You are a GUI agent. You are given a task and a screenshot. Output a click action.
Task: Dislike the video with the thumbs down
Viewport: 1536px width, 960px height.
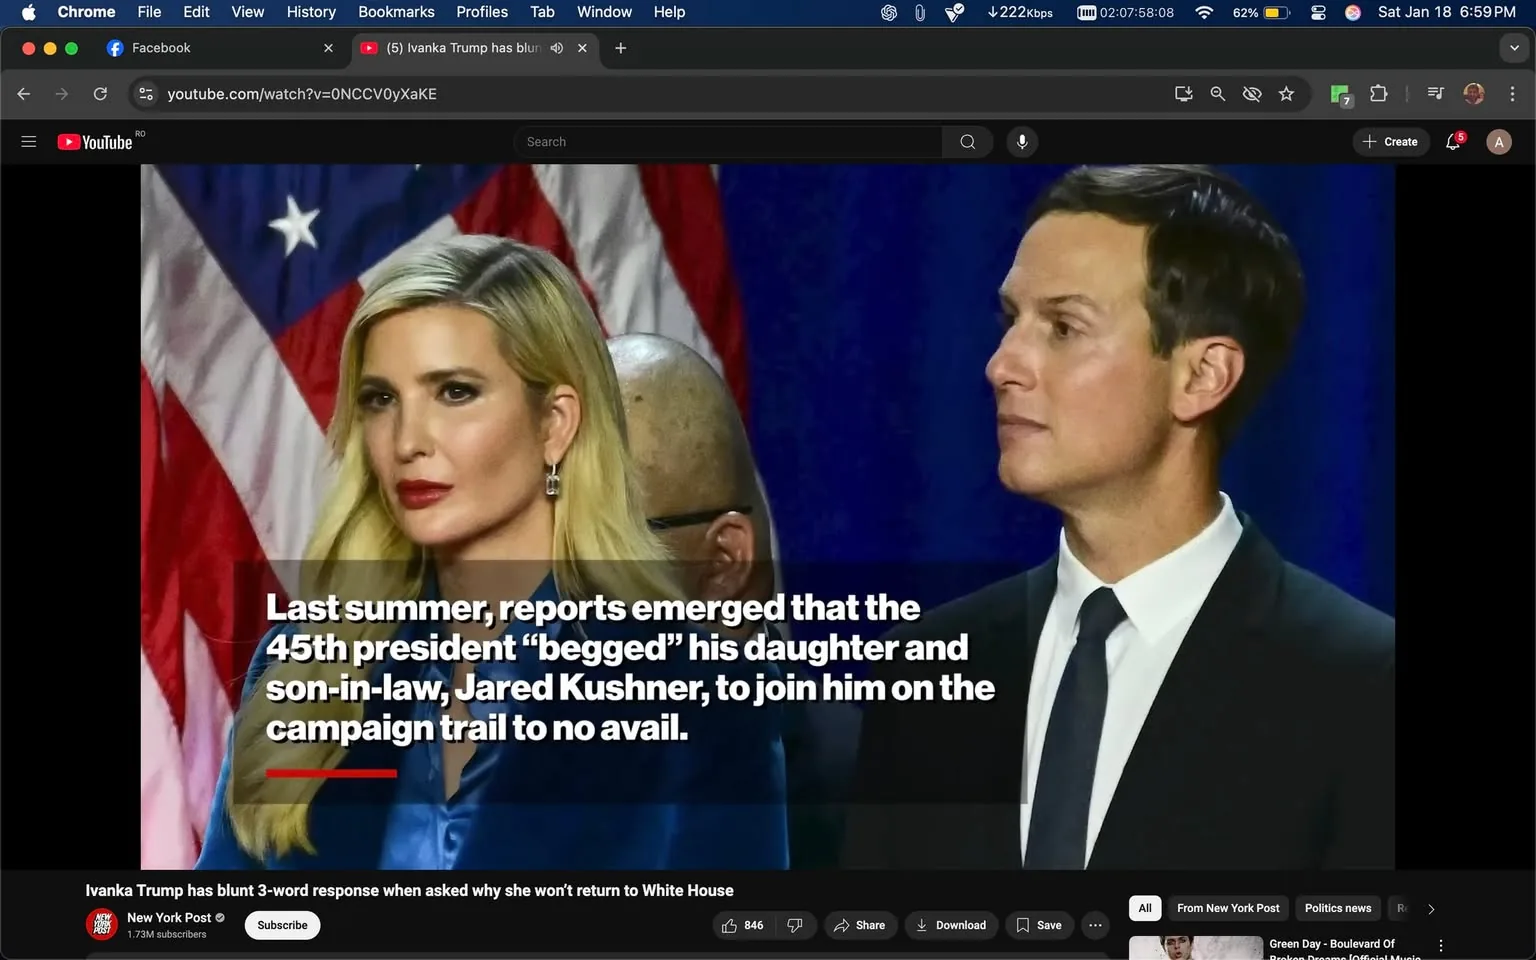tap(795, 925)
